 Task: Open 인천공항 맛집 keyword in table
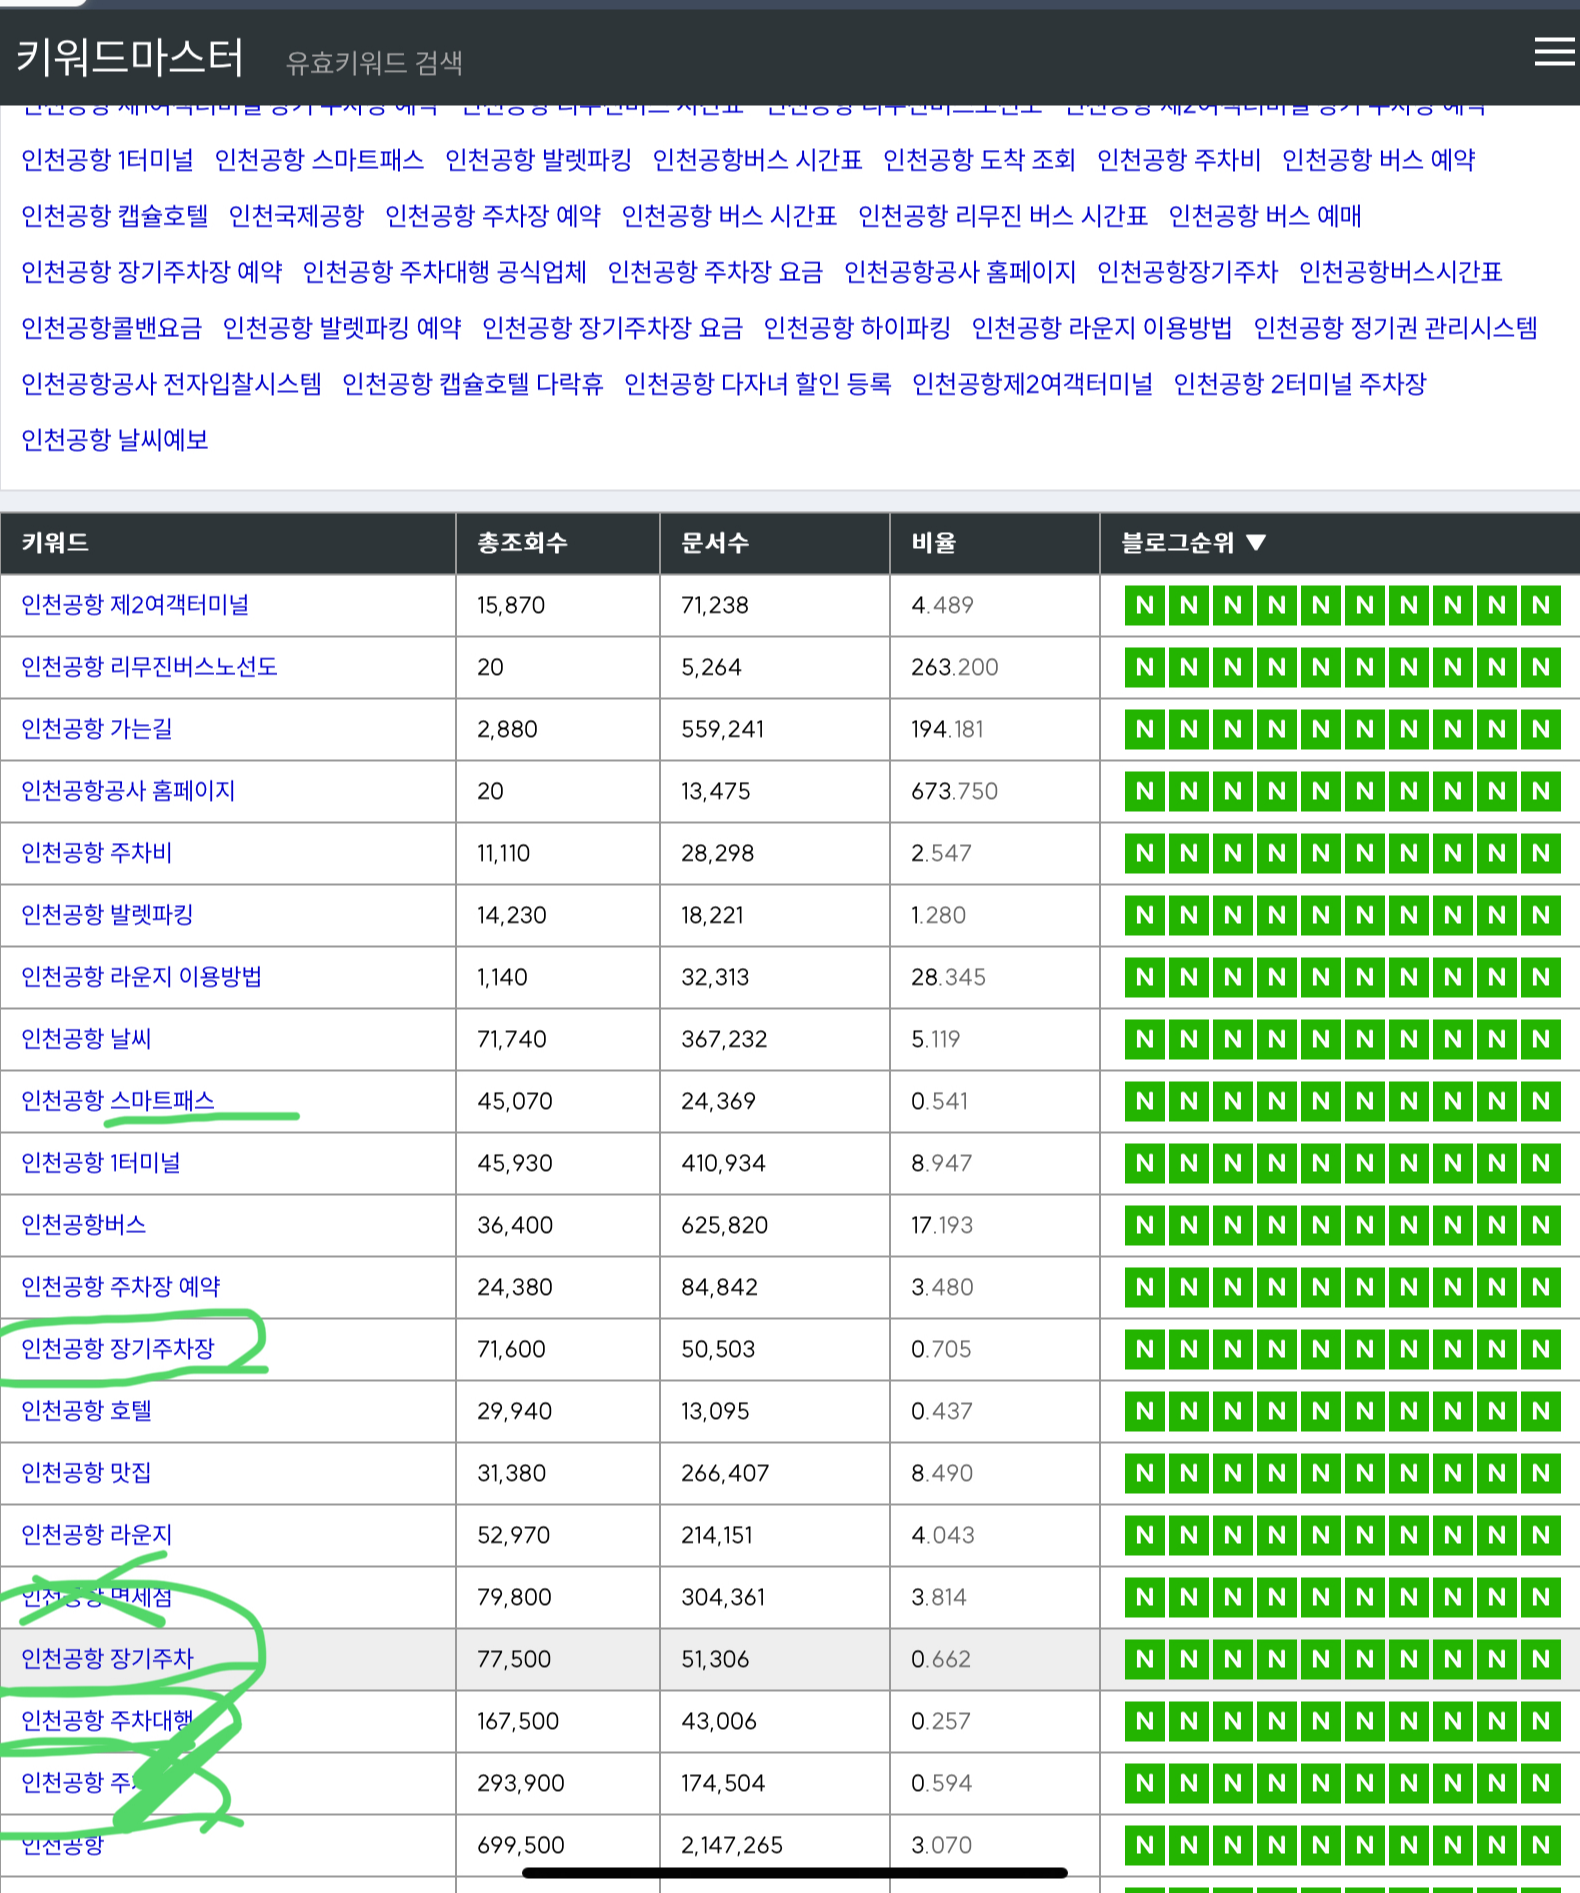click(86, 1473)
